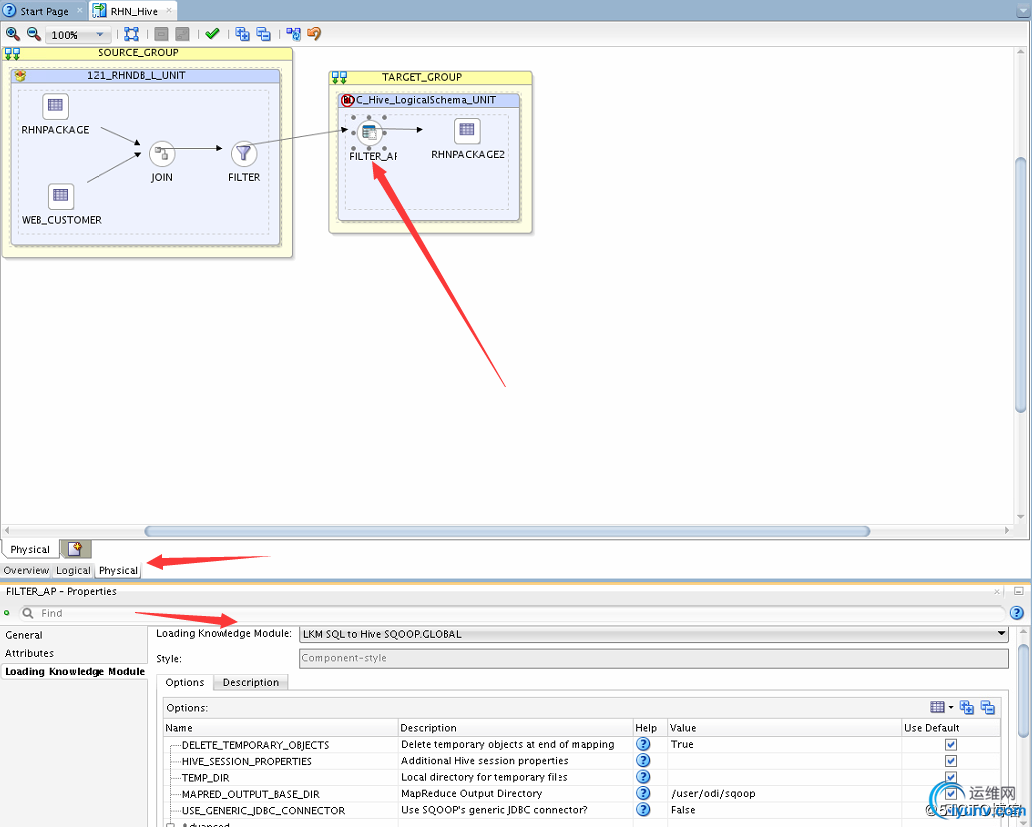This screenshot has height=827, width=1032.
Task: Select the RHNPACKAGE2 target table icon
Action: 467,130
